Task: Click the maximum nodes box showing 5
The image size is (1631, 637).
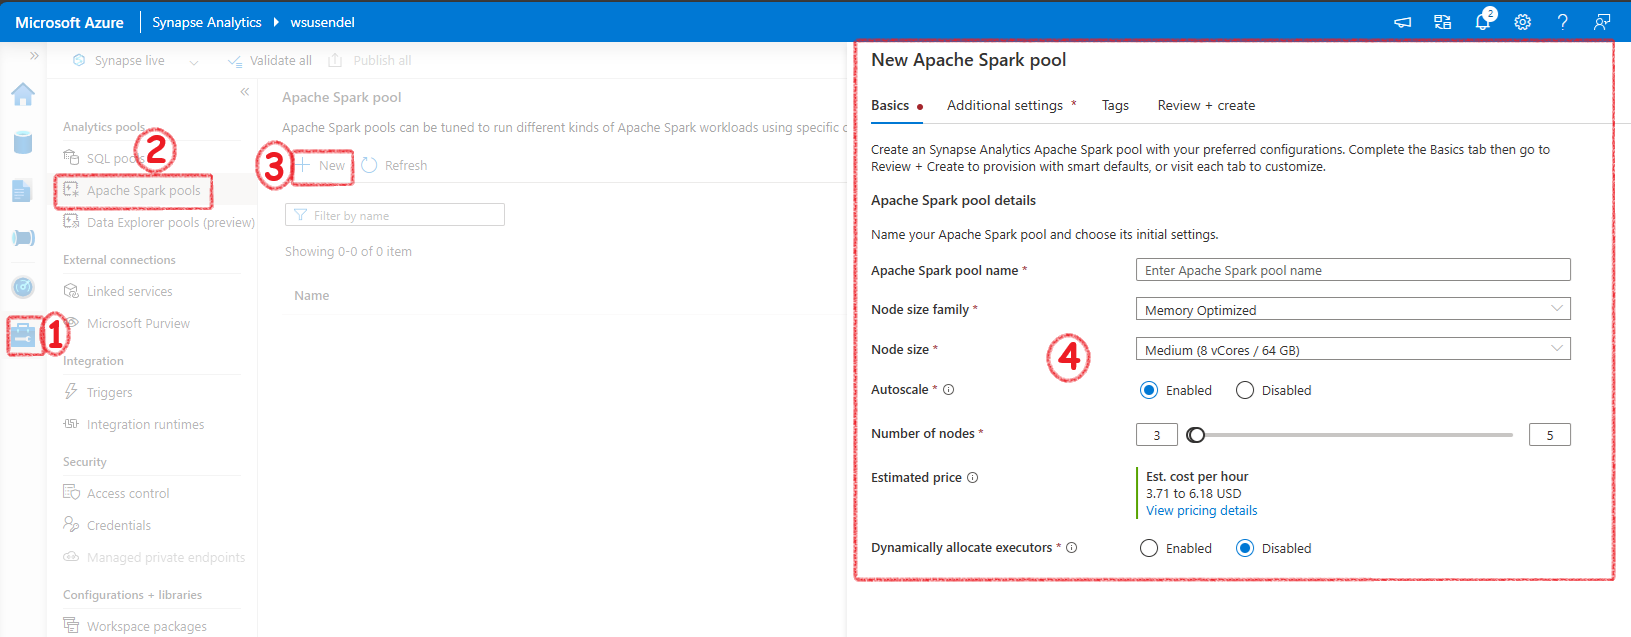Action: (1550, 435)
